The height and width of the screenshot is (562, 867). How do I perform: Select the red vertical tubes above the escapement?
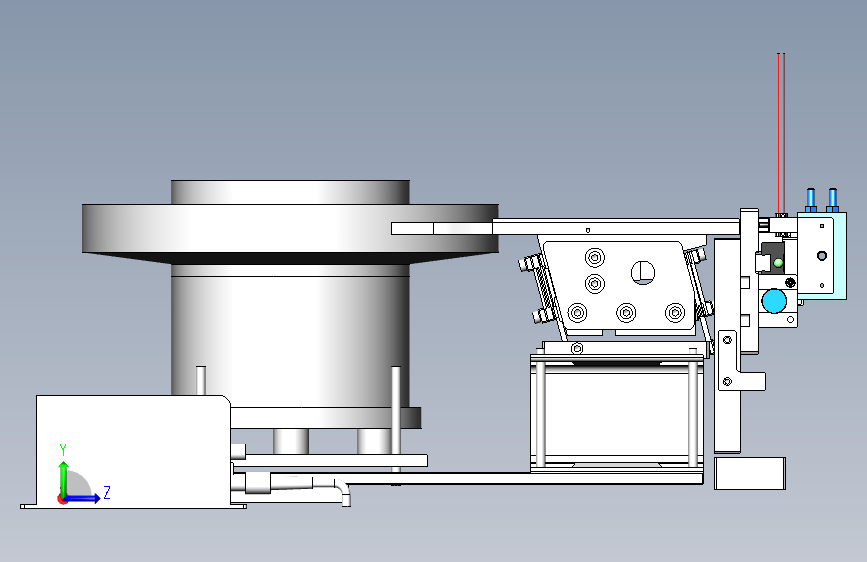781,133
